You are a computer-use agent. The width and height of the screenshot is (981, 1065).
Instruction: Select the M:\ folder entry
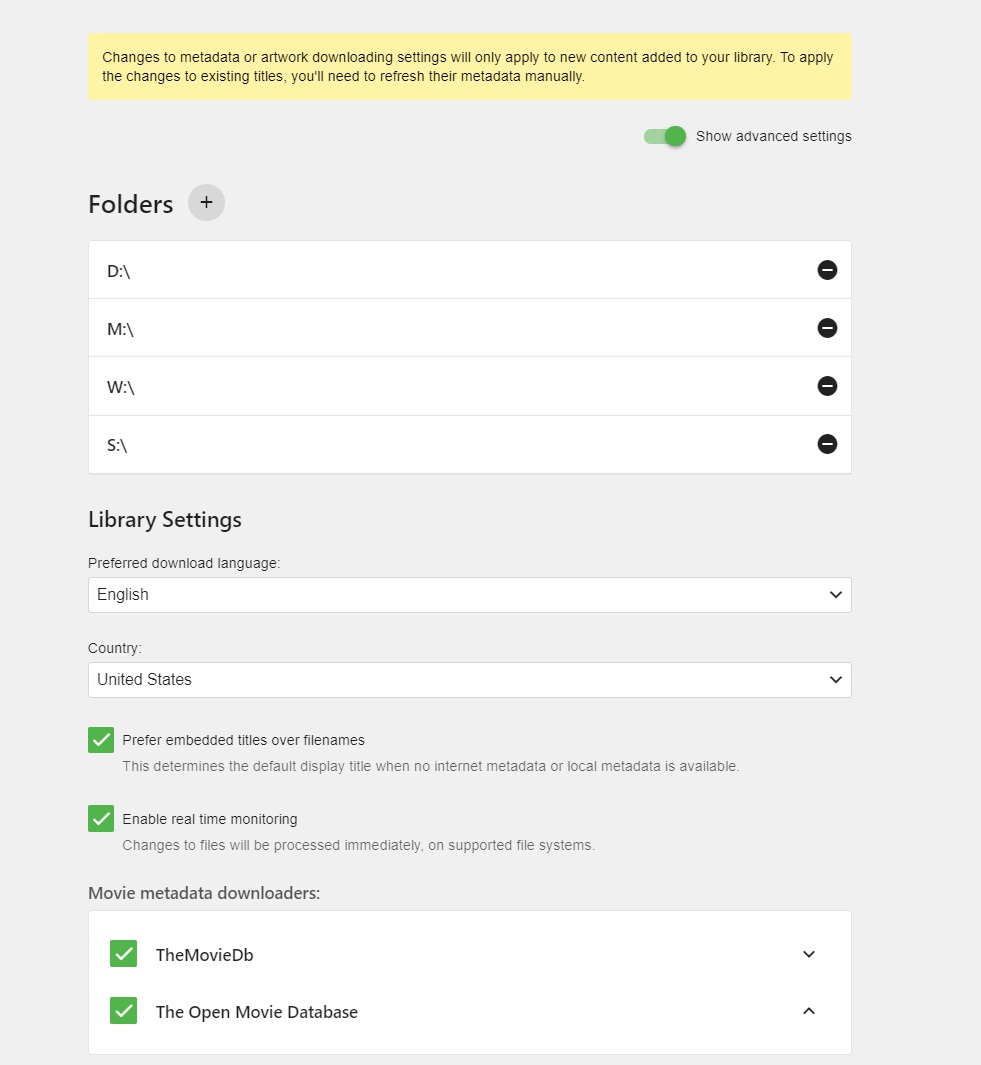[x=120, y=329]
